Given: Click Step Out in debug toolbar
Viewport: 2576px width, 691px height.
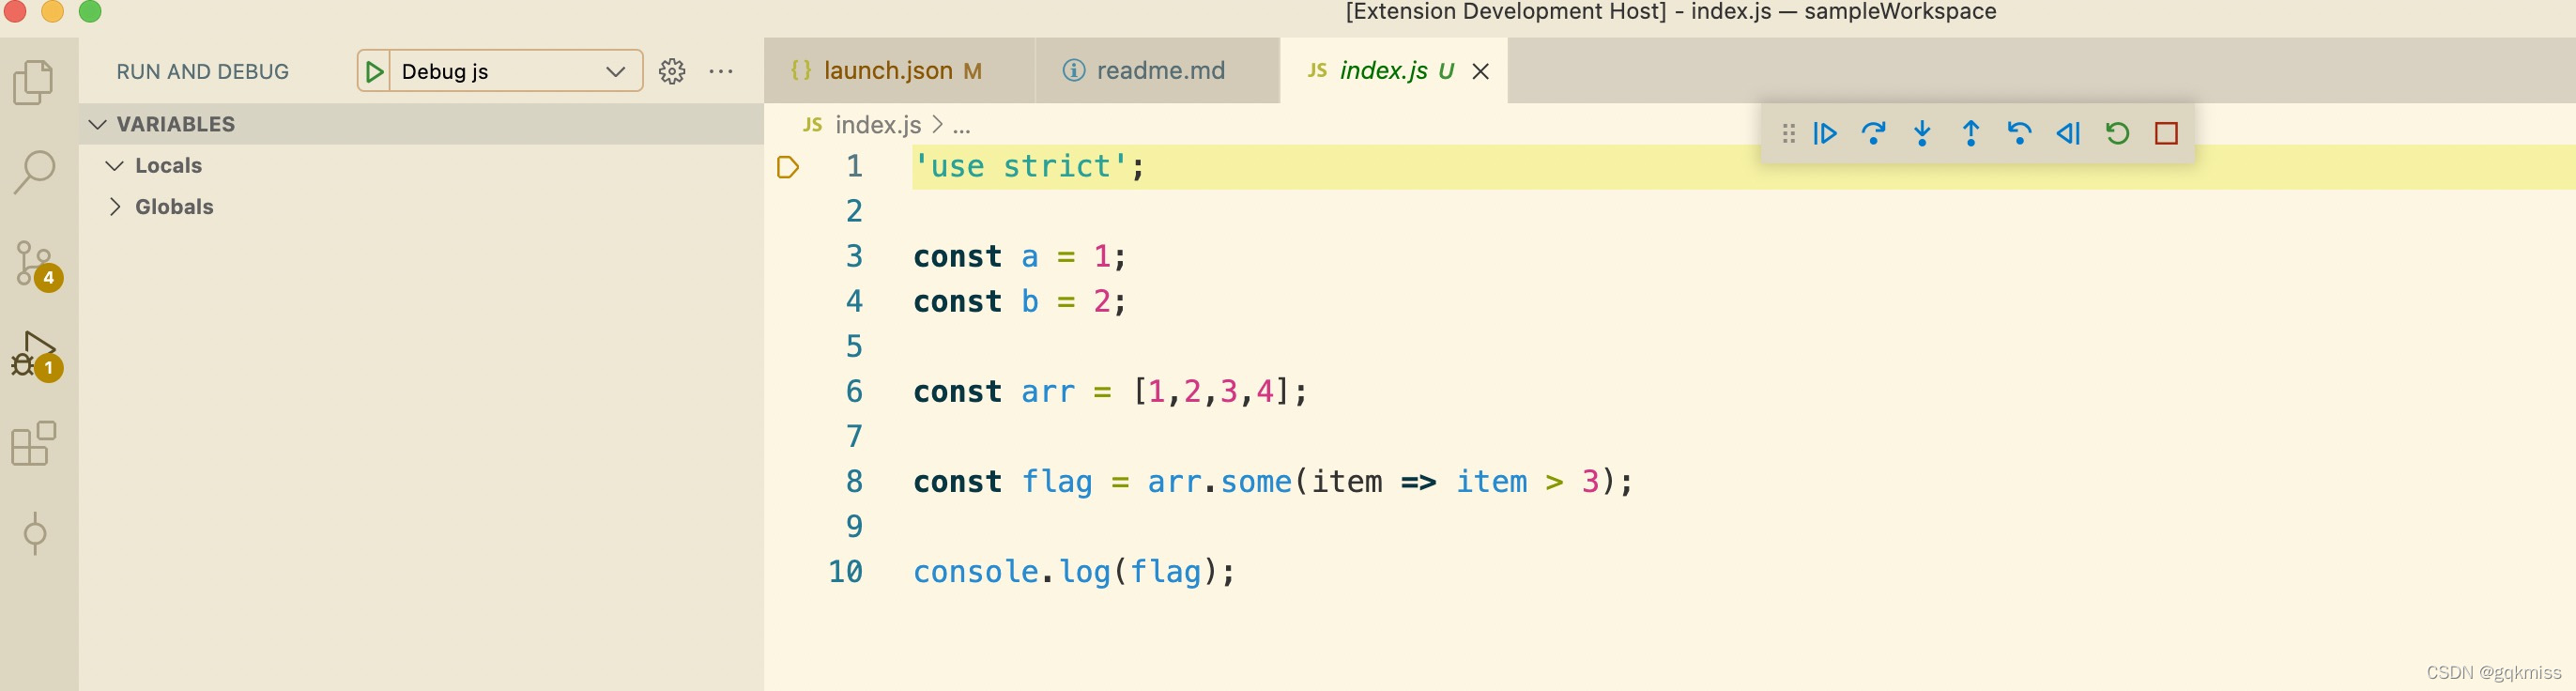Looking at the screenshot, I should click(x=1971, y=133).
